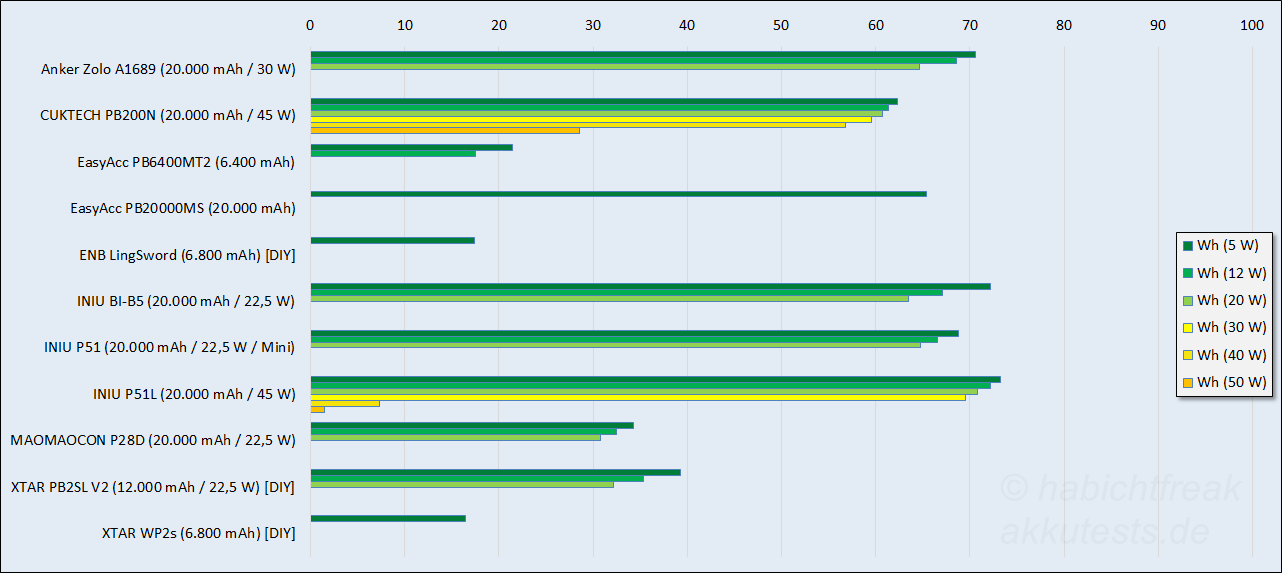The height and width of the screenshot is (573, 1282).
Task: Click the Wh (30 W) legend color swatch
Action: point(1188,327)
